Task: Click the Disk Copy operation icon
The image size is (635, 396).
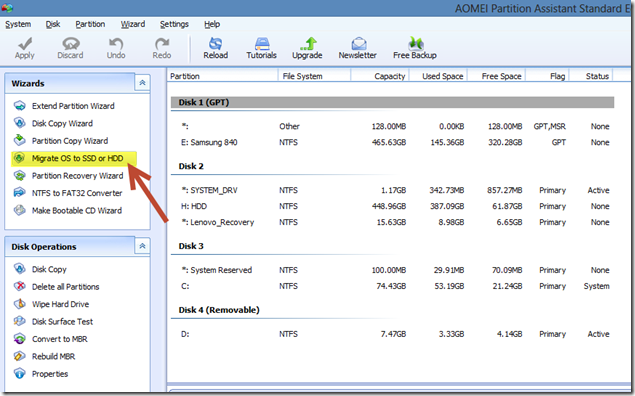Action: 19,269
